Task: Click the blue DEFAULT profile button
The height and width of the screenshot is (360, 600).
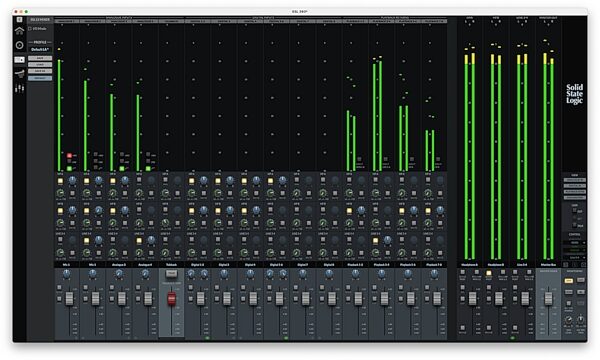Action: click(x=40, y=78)
